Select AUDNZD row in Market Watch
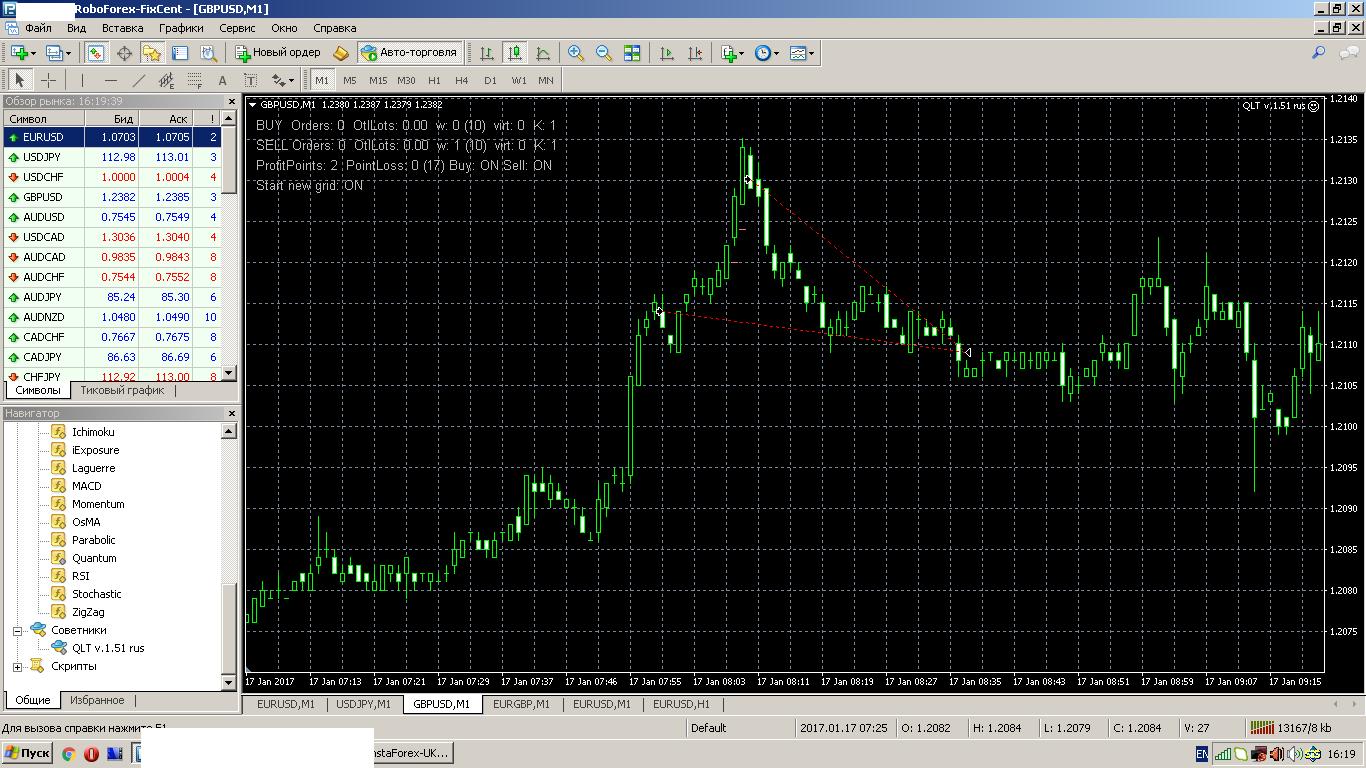 click(112, 317)
